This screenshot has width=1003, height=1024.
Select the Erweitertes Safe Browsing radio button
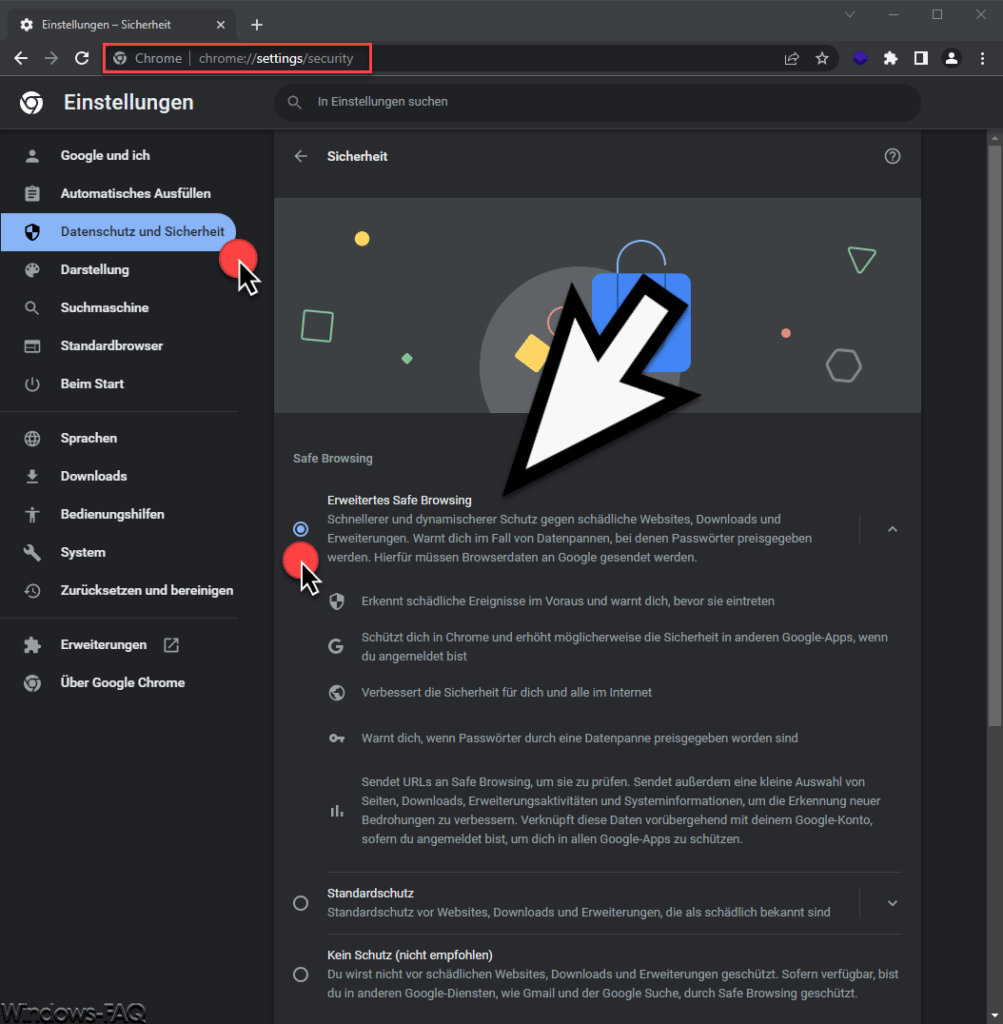point(300,528)
